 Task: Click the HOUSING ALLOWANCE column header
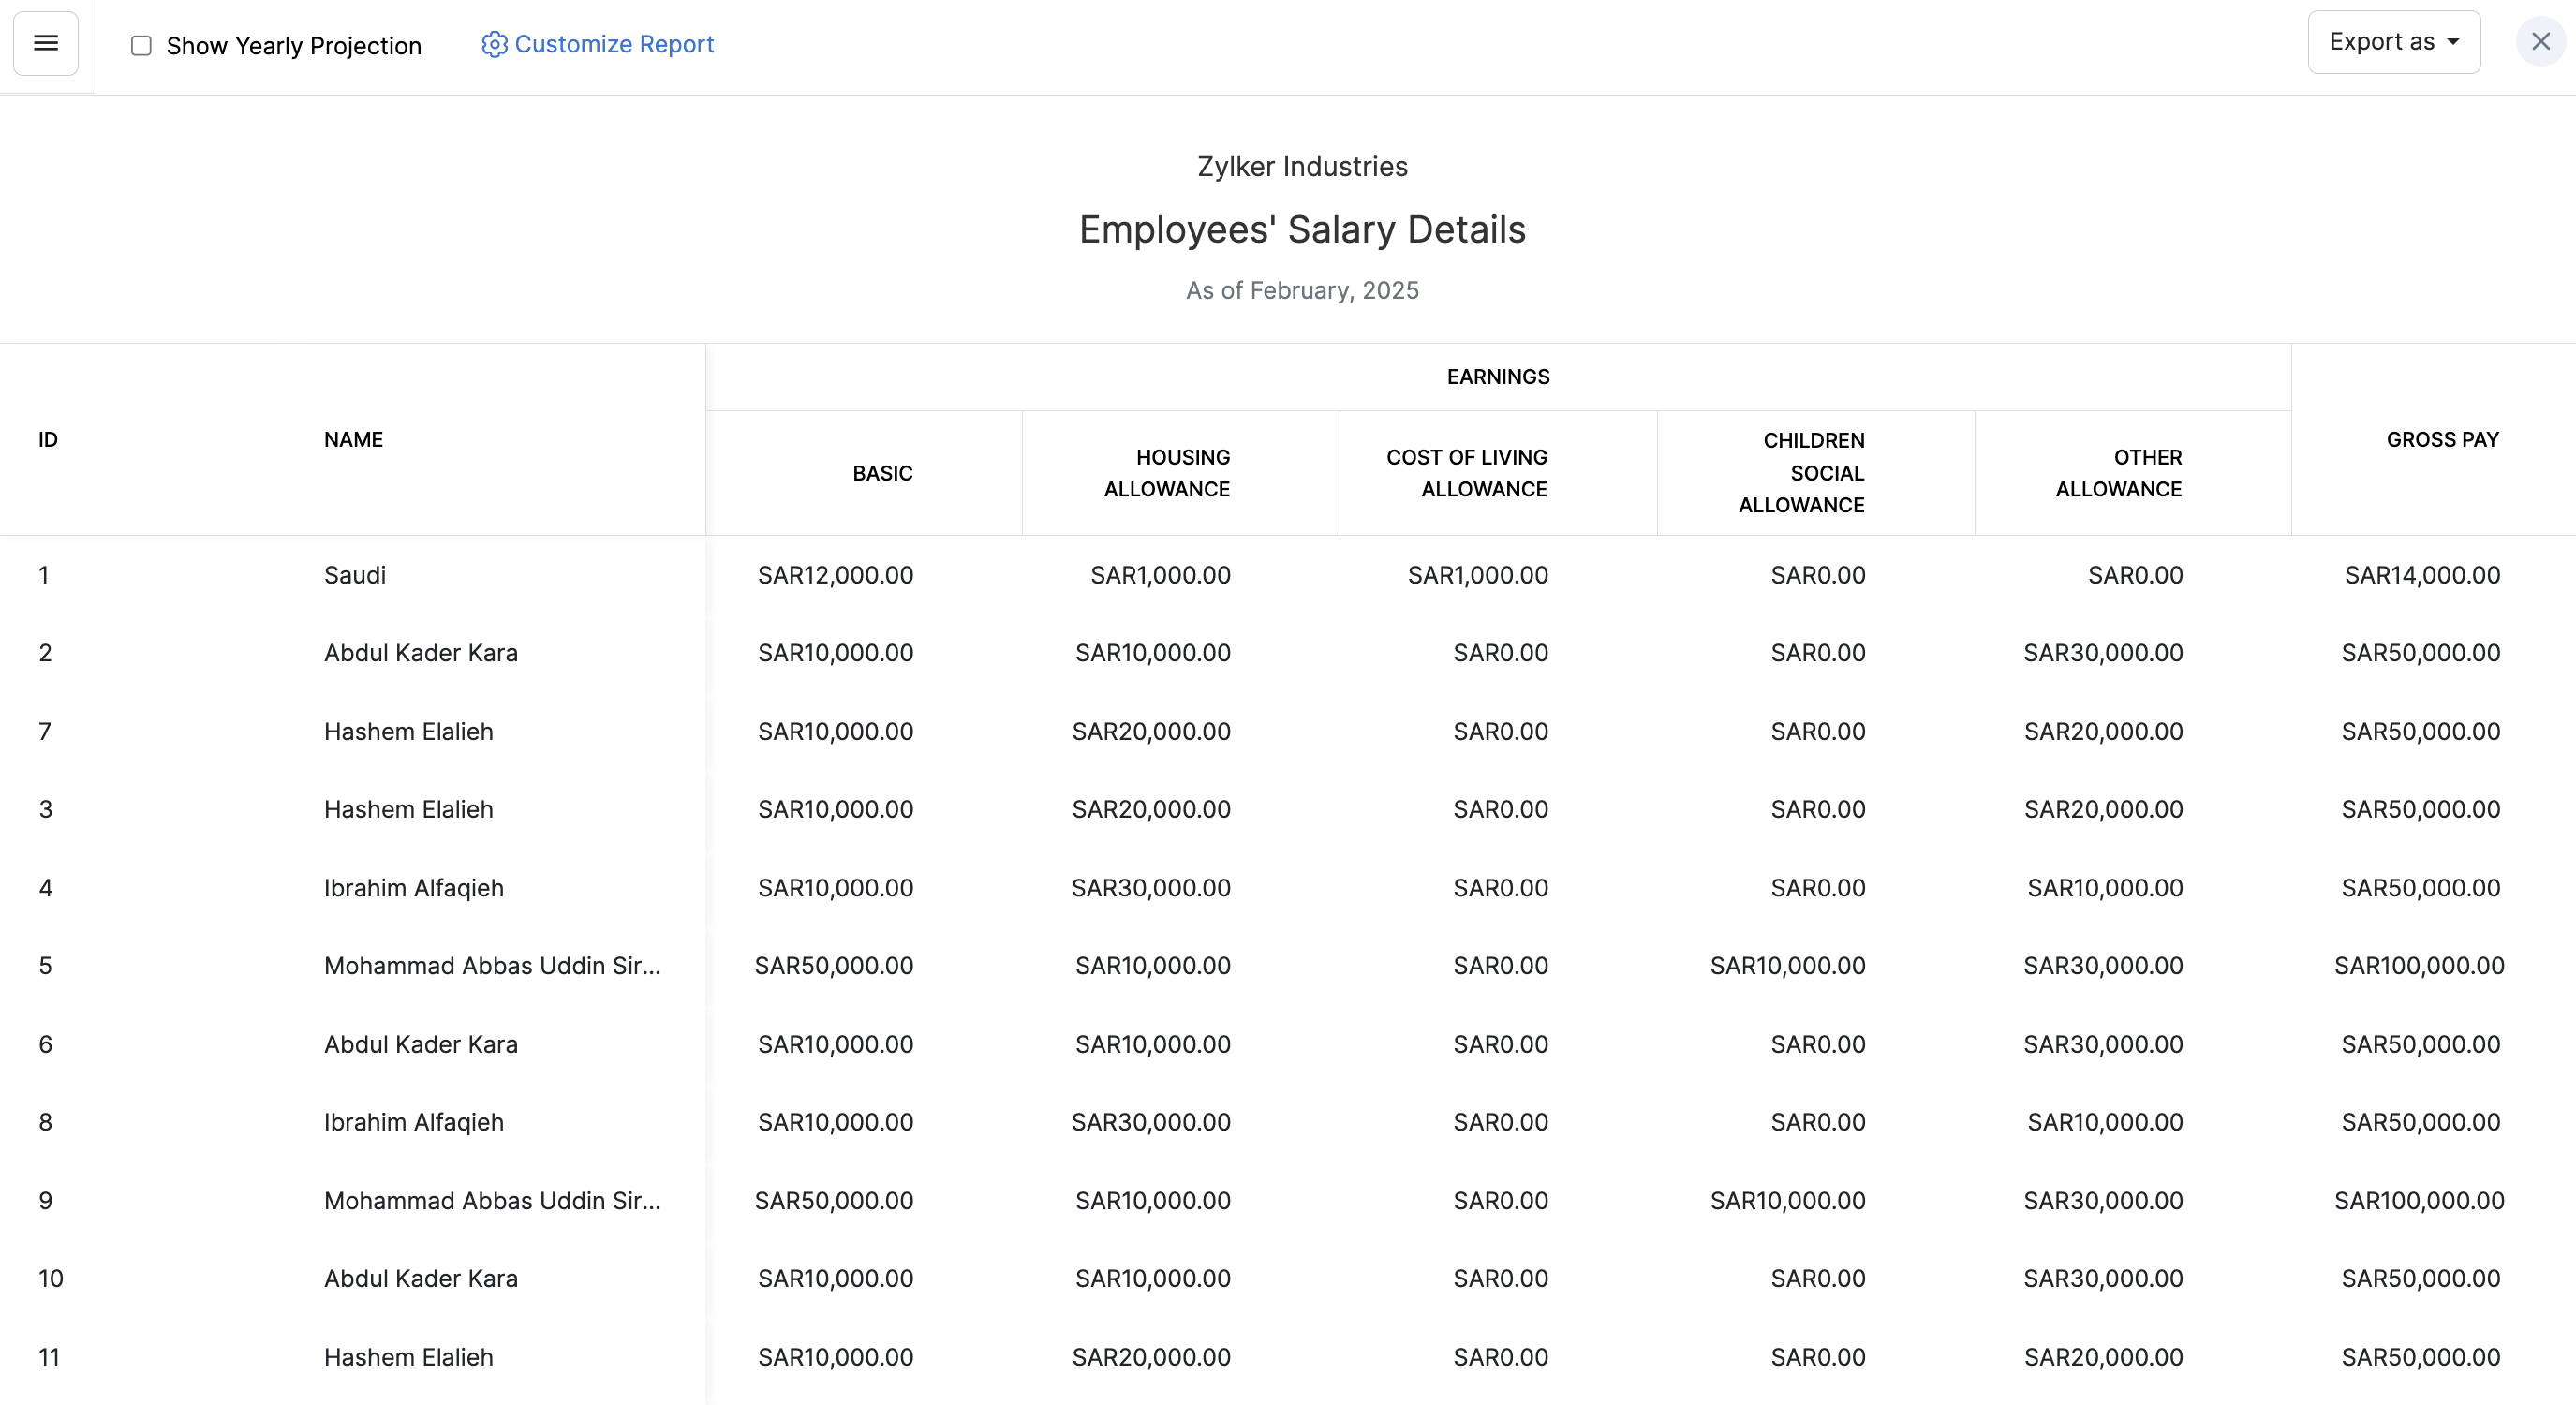click(x=1167, y=473)
